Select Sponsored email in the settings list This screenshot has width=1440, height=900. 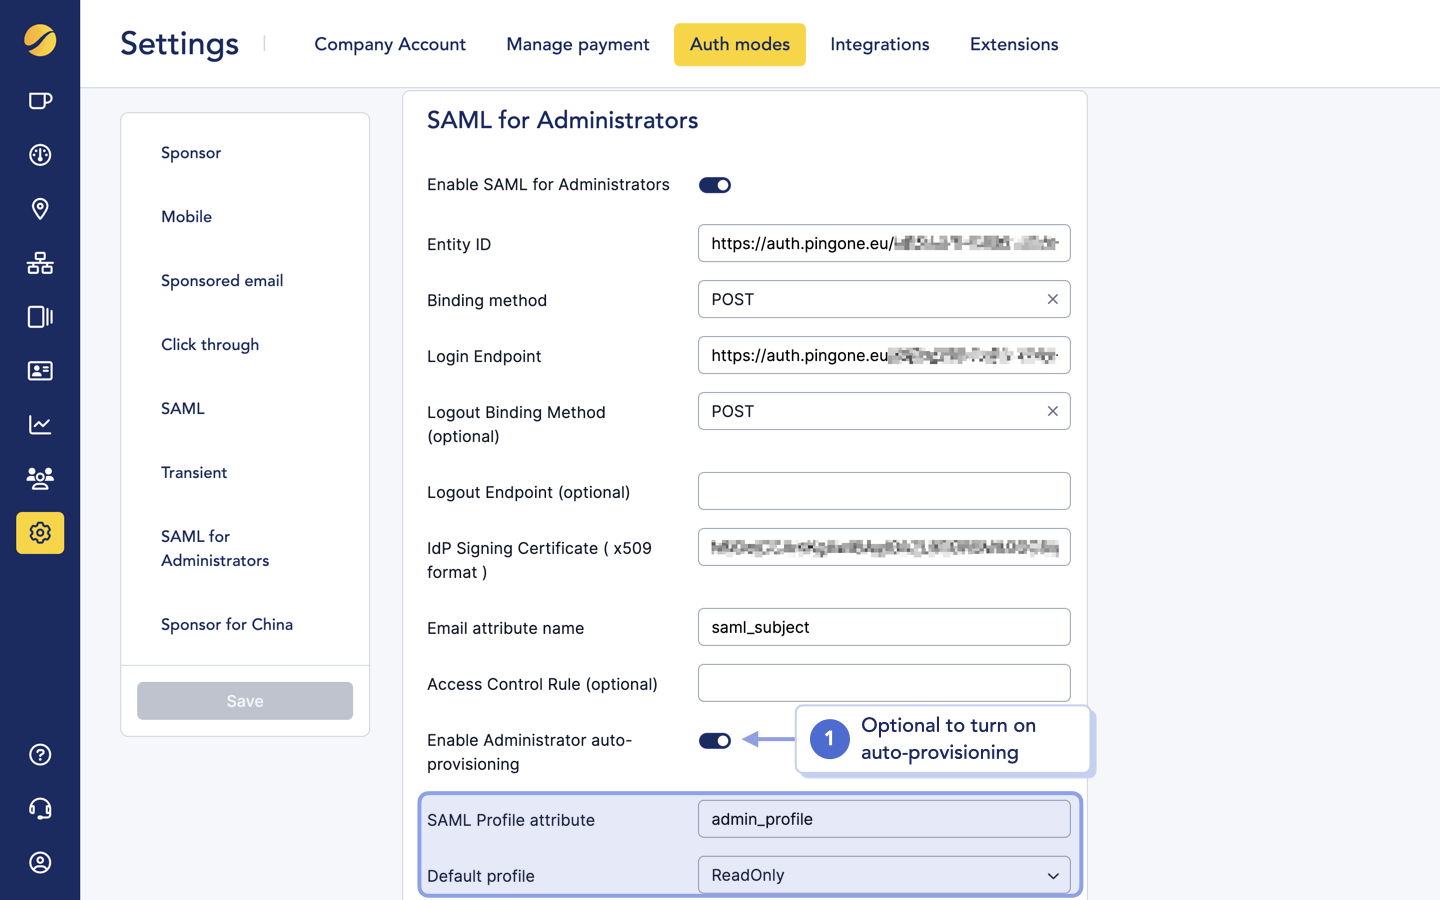(x=221, y=281)
